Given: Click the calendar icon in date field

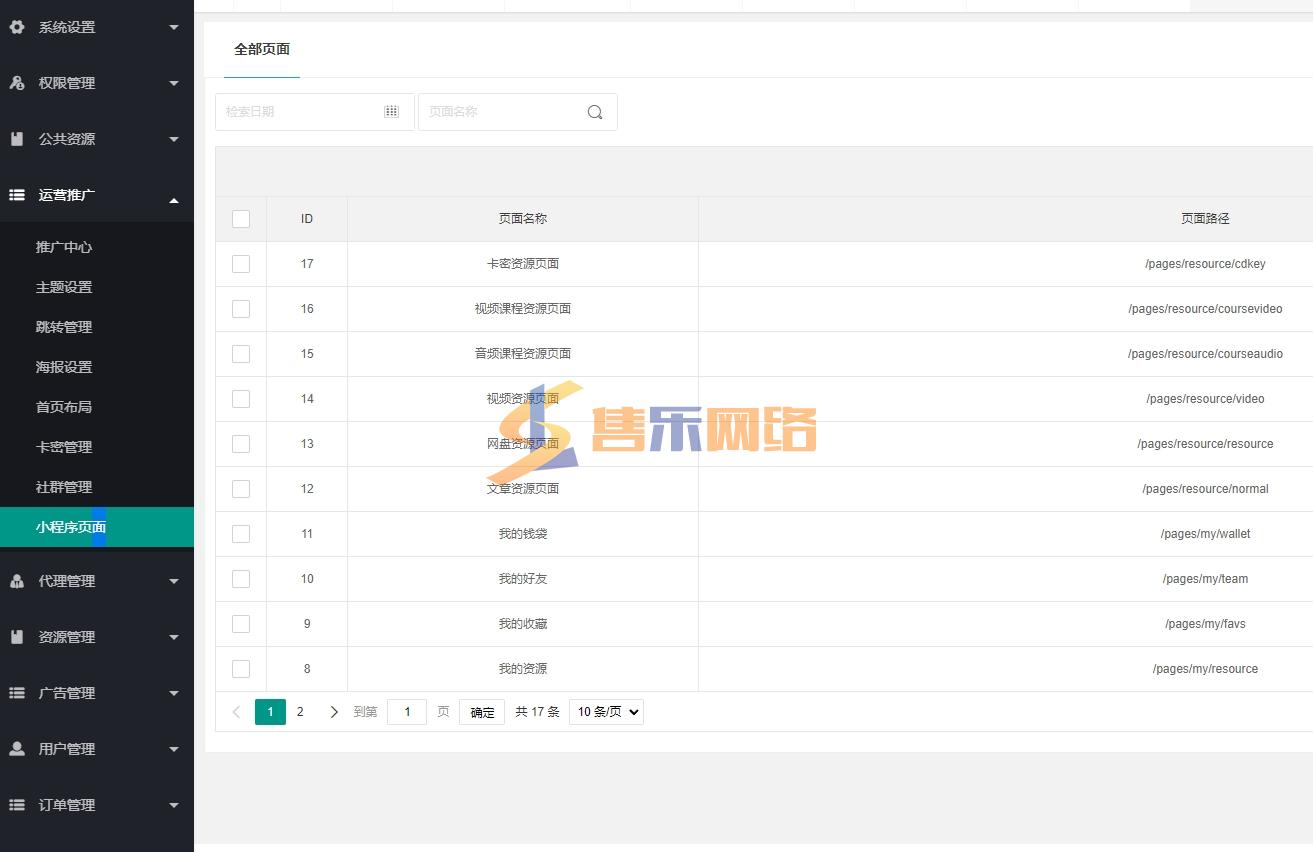Looking at the screenshot, I should [391, 112].
